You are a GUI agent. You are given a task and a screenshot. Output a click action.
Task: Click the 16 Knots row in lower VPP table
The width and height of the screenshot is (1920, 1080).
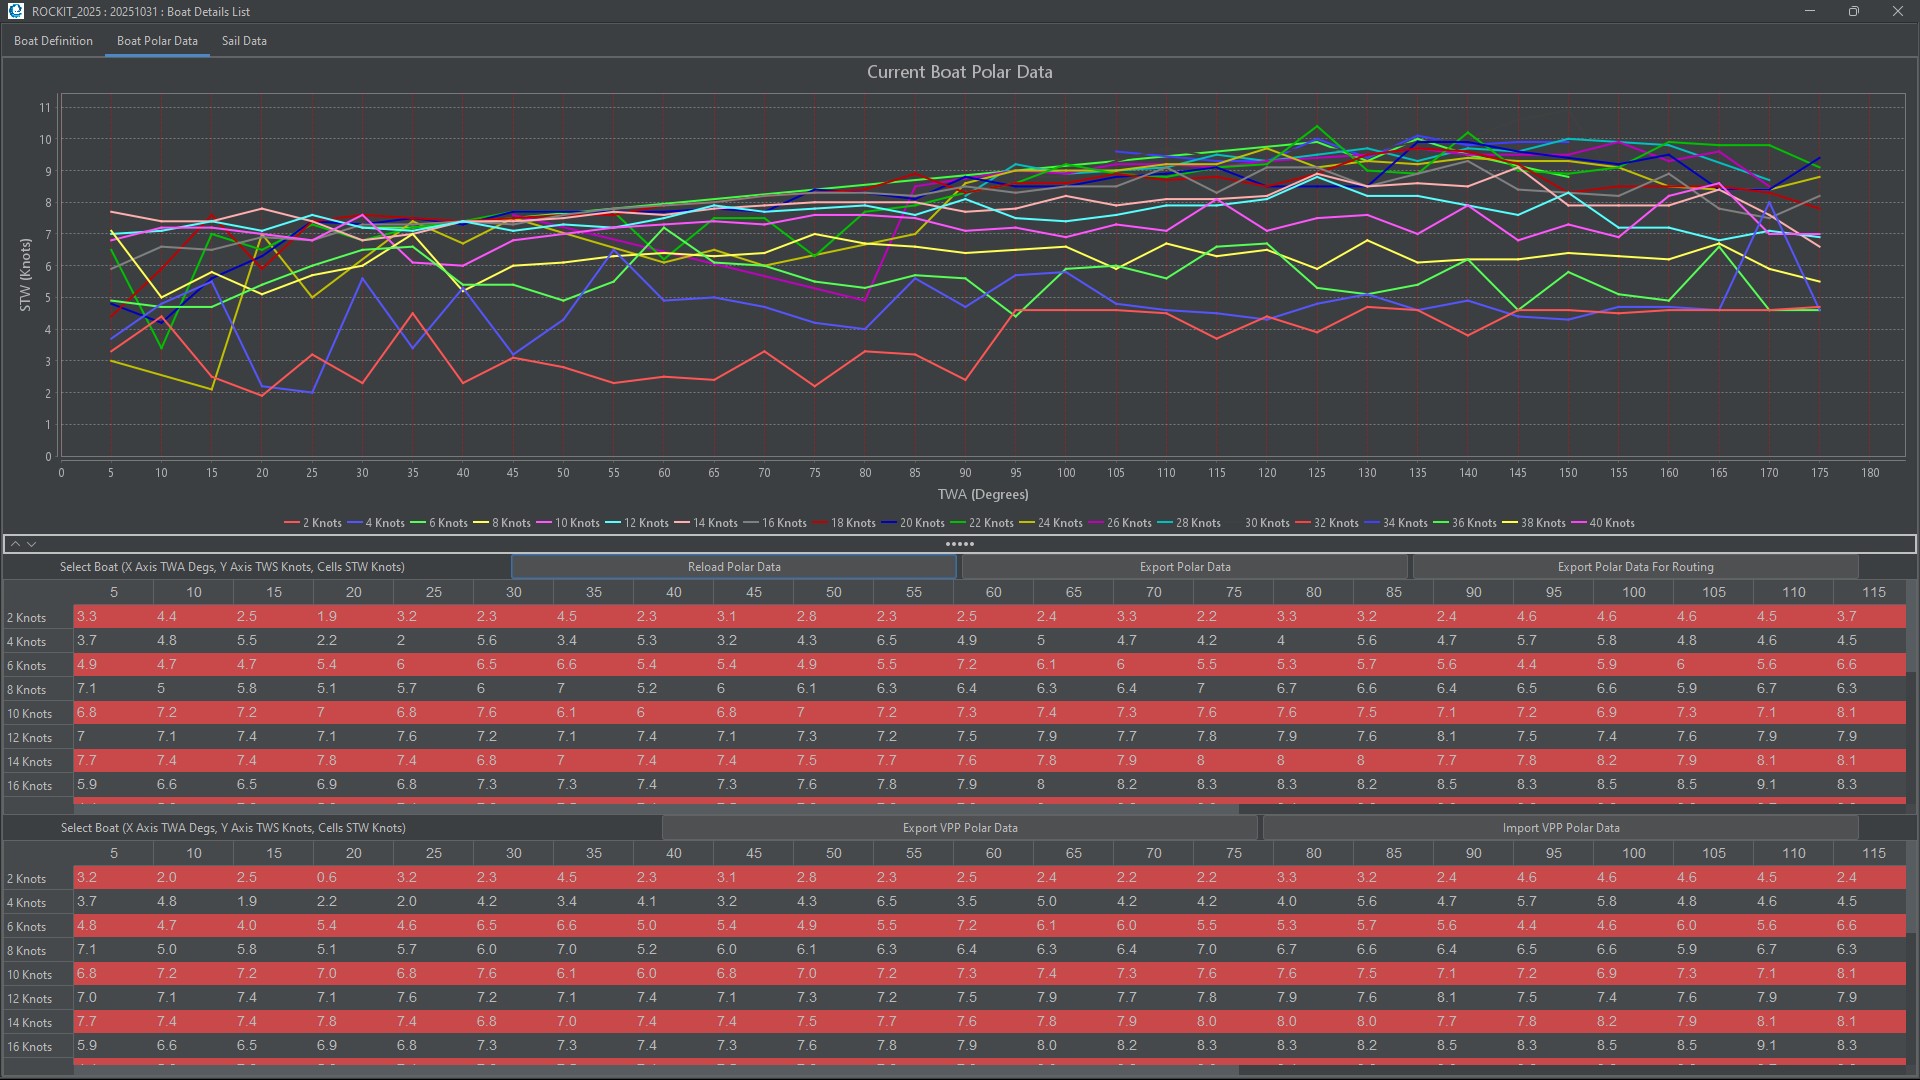click(30, 1047)
